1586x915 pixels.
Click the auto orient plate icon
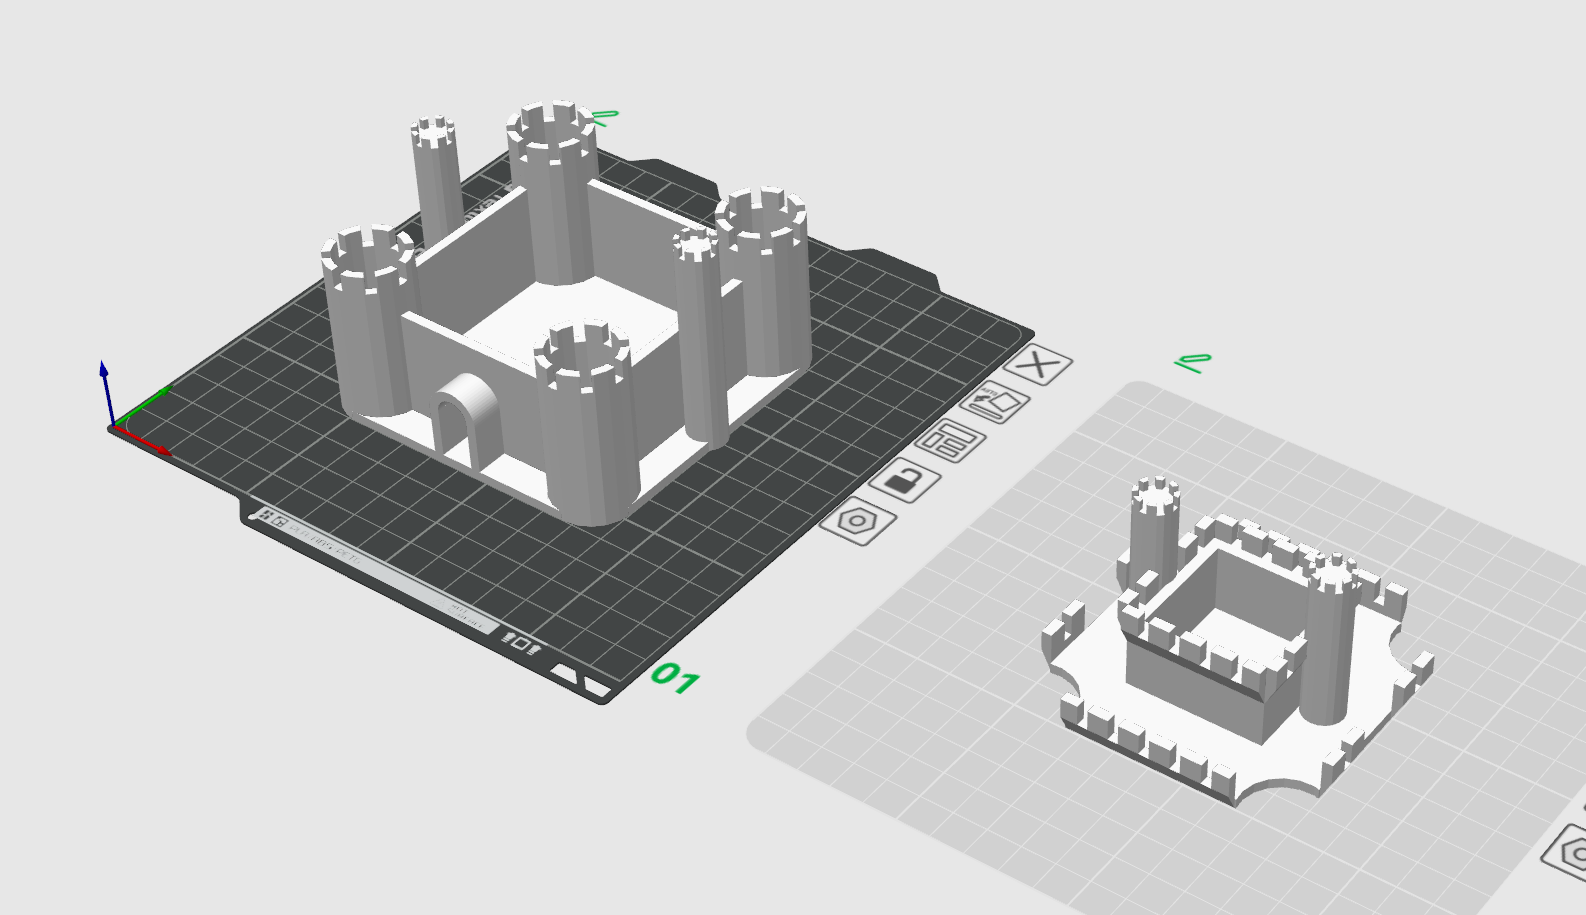pos(995,403)
